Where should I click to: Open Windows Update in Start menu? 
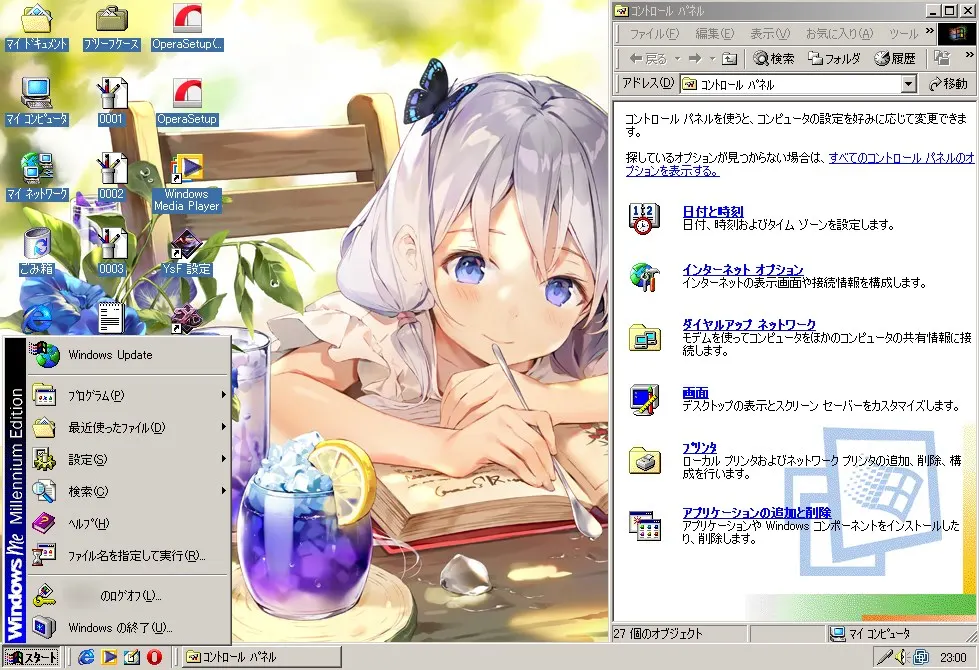[128, 355]
